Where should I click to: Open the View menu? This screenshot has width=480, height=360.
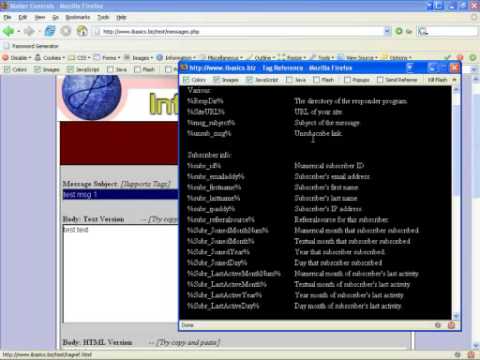[40, 17]
